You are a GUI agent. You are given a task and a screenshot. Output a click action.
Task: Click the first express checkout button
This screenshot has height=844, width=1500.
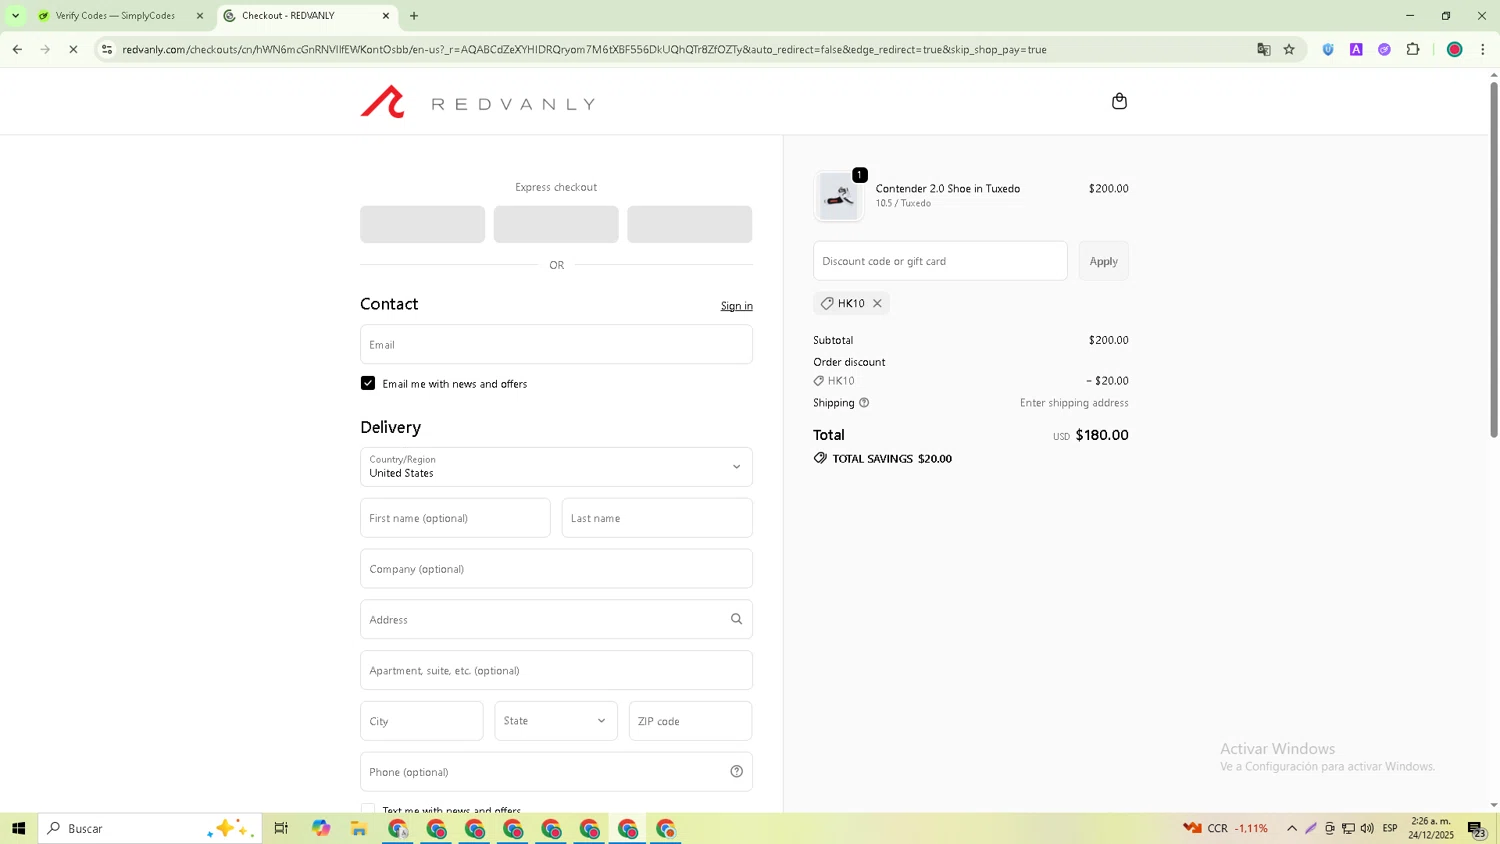[x=422, y=224]
